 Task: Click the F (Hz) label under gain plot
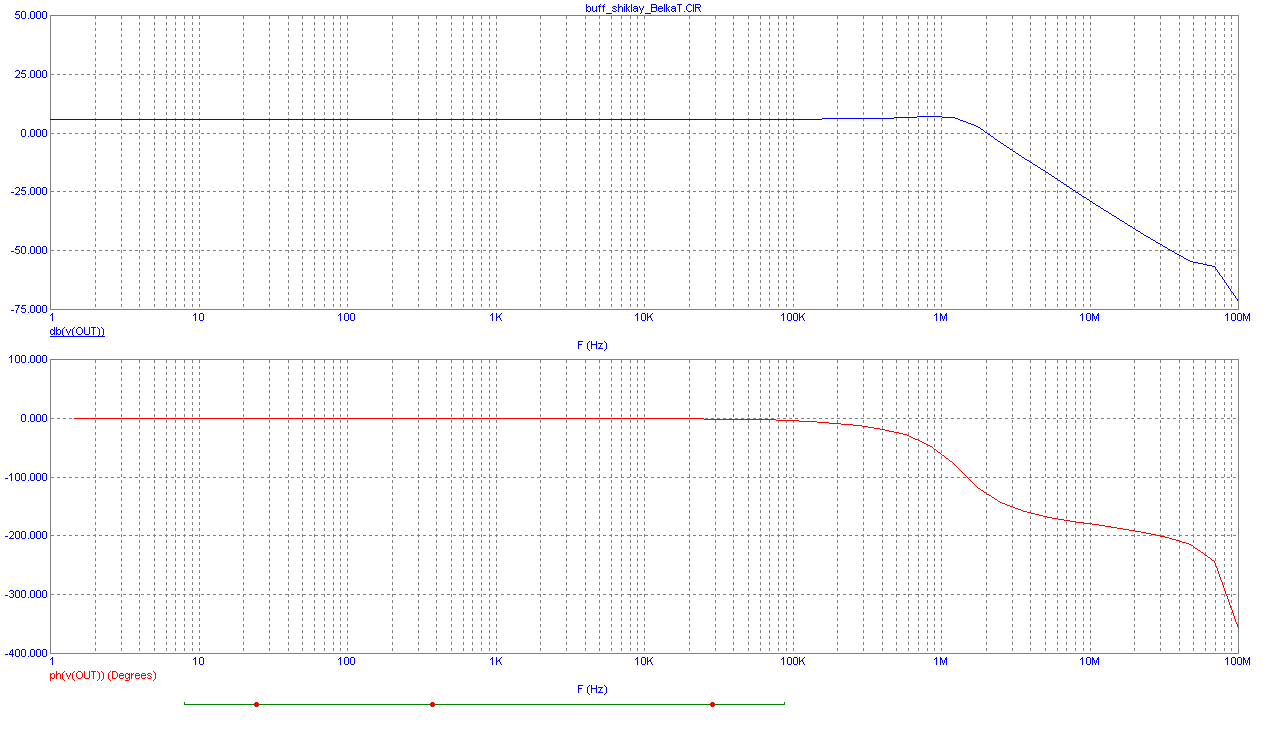[592, 345]
